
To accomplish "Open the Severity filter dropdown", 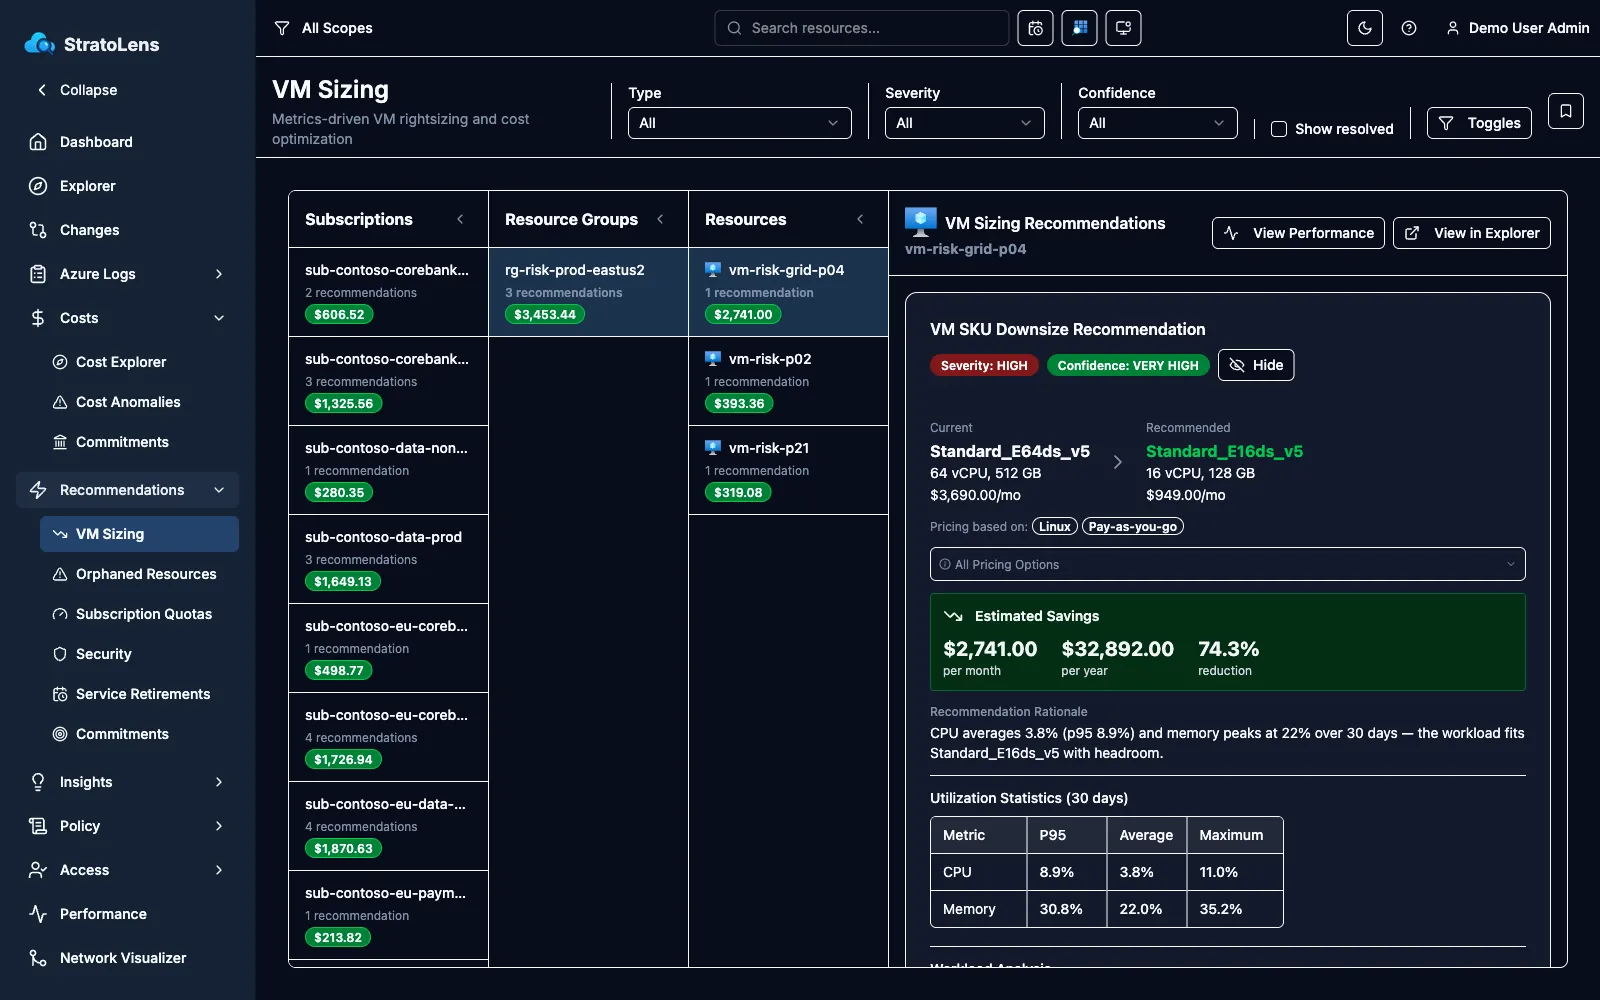I will pyautogui.click(x=965, y=123).
